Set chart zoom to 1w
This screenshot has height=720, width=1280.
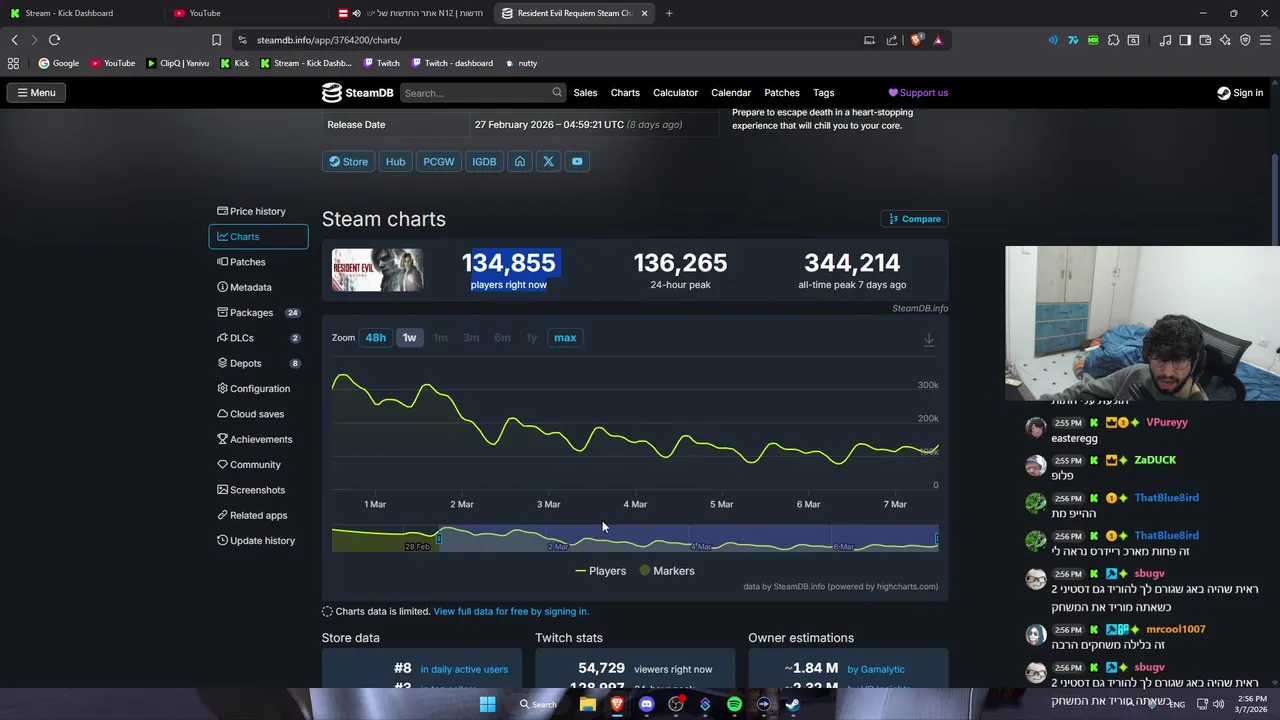pyautogui.click(x=409, y=338)
